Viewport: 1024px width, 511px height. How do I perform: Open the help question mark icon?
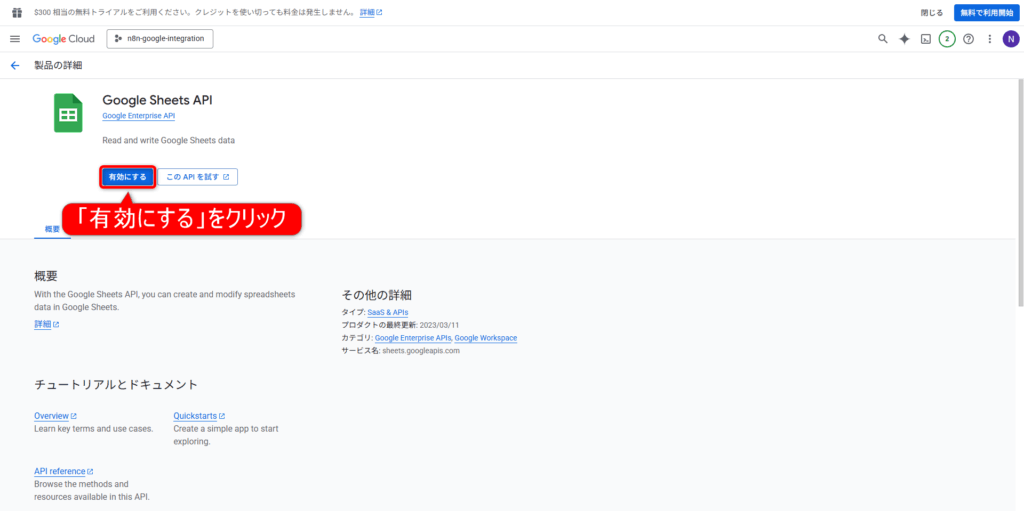(x=968, y=39)
